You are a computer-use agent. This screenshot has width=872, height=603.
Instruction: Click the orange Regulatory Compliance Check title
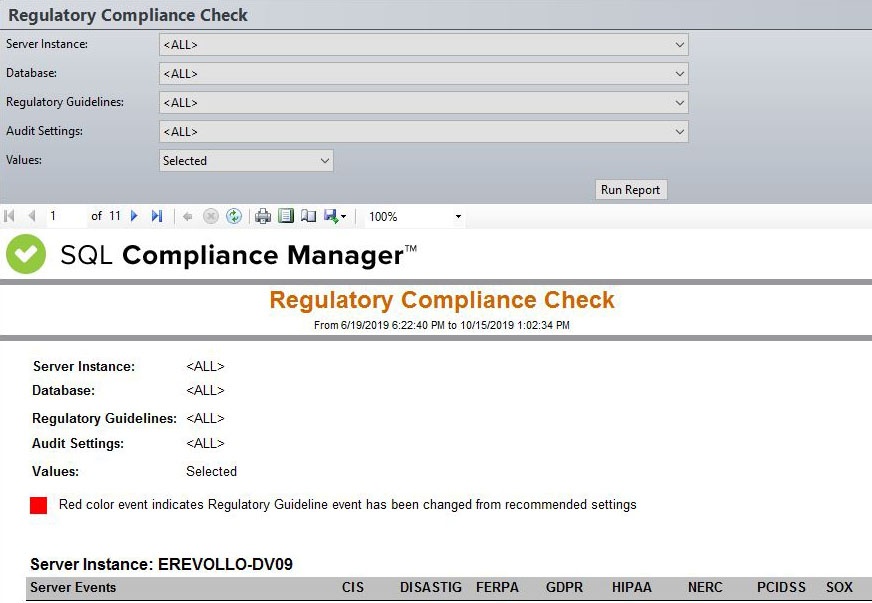442,300
